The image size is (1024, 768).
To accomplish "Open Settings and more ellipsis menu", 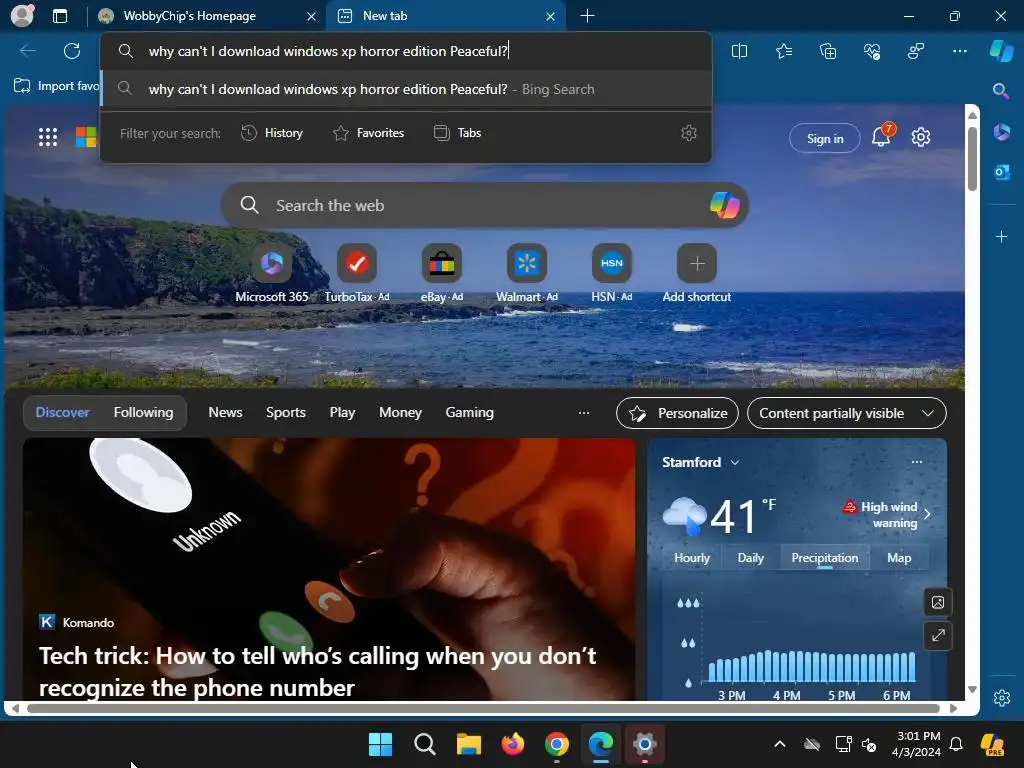I will [959, 51].
